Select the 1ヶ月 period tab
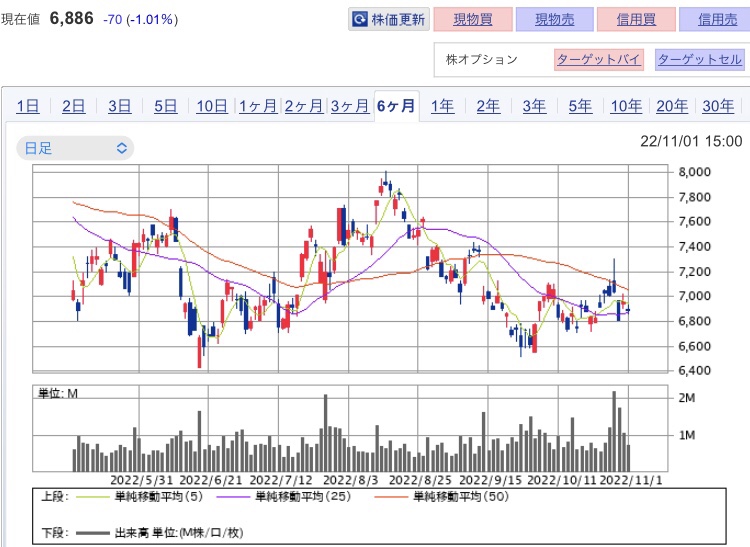750x547 pixels. (257, 106)
